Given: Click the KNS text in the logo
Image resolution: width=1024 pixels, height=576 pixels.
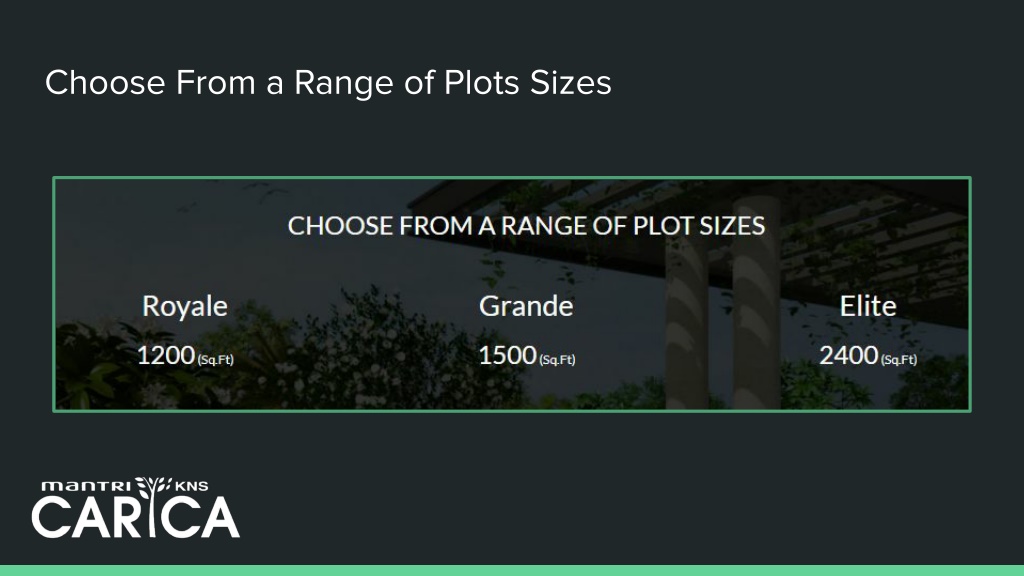Looking at the screenshot, I should [x=191, y=486].
